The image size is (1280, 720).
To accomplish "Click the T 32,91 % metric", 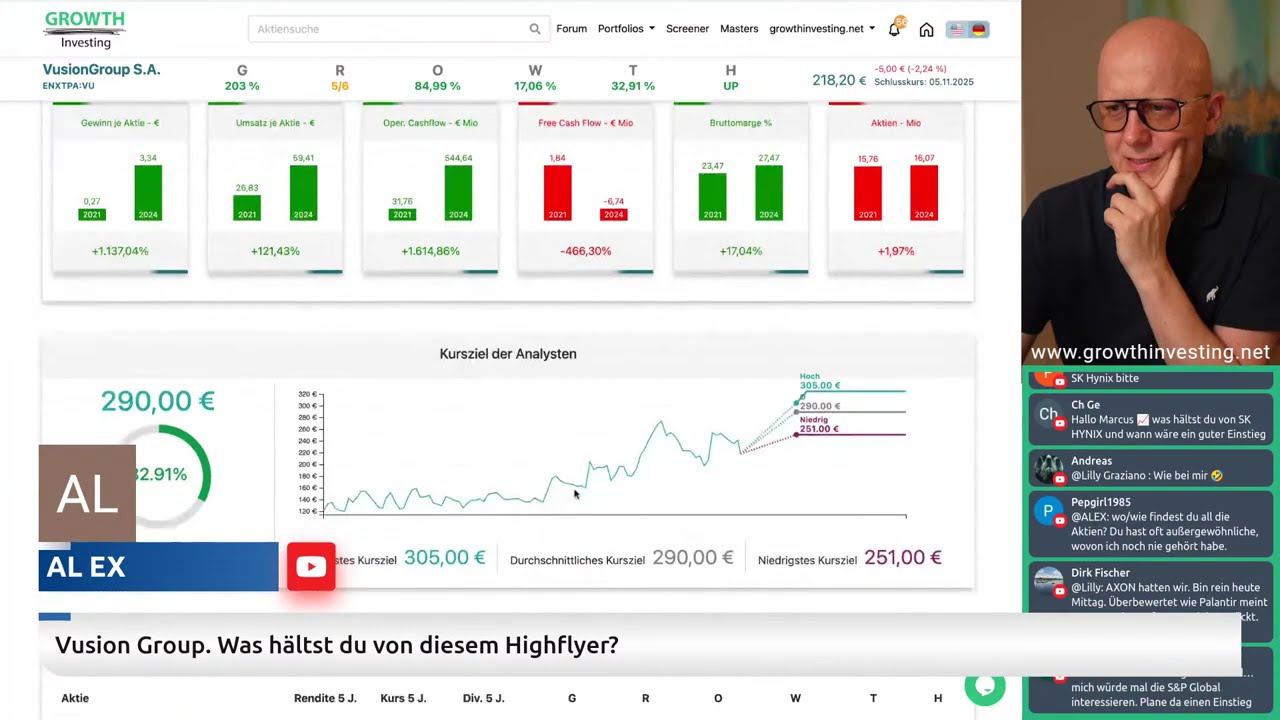I will coord(633,78).
